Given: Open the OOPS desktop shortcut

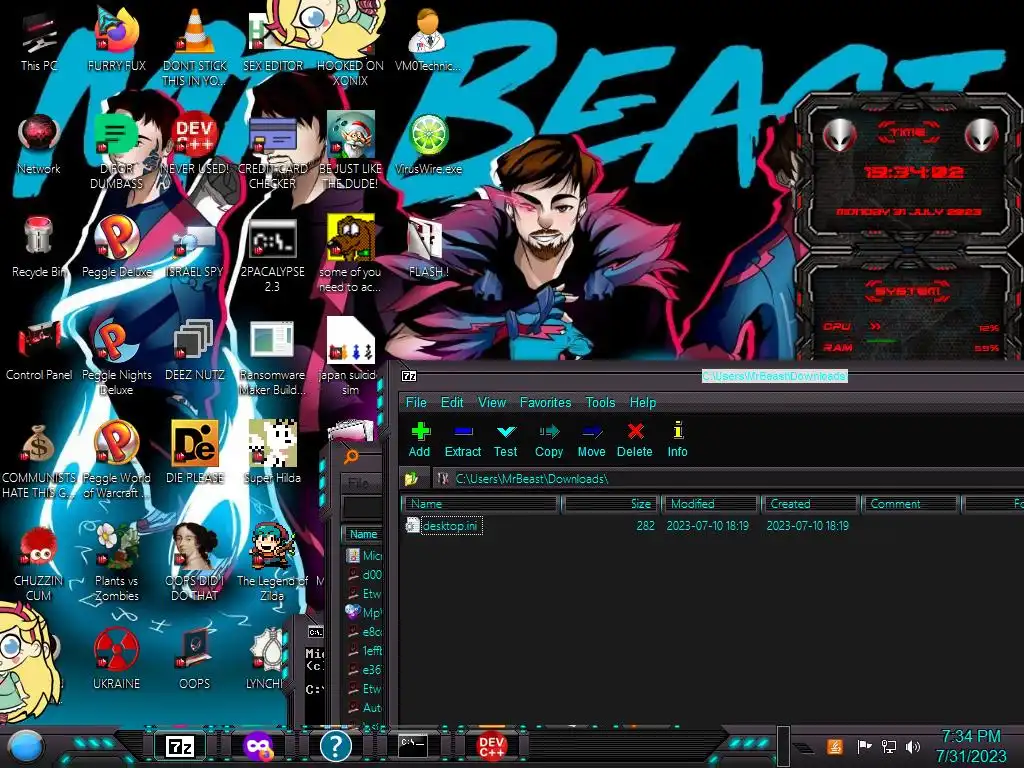Looking at the screenshot, I should (195, 658).
